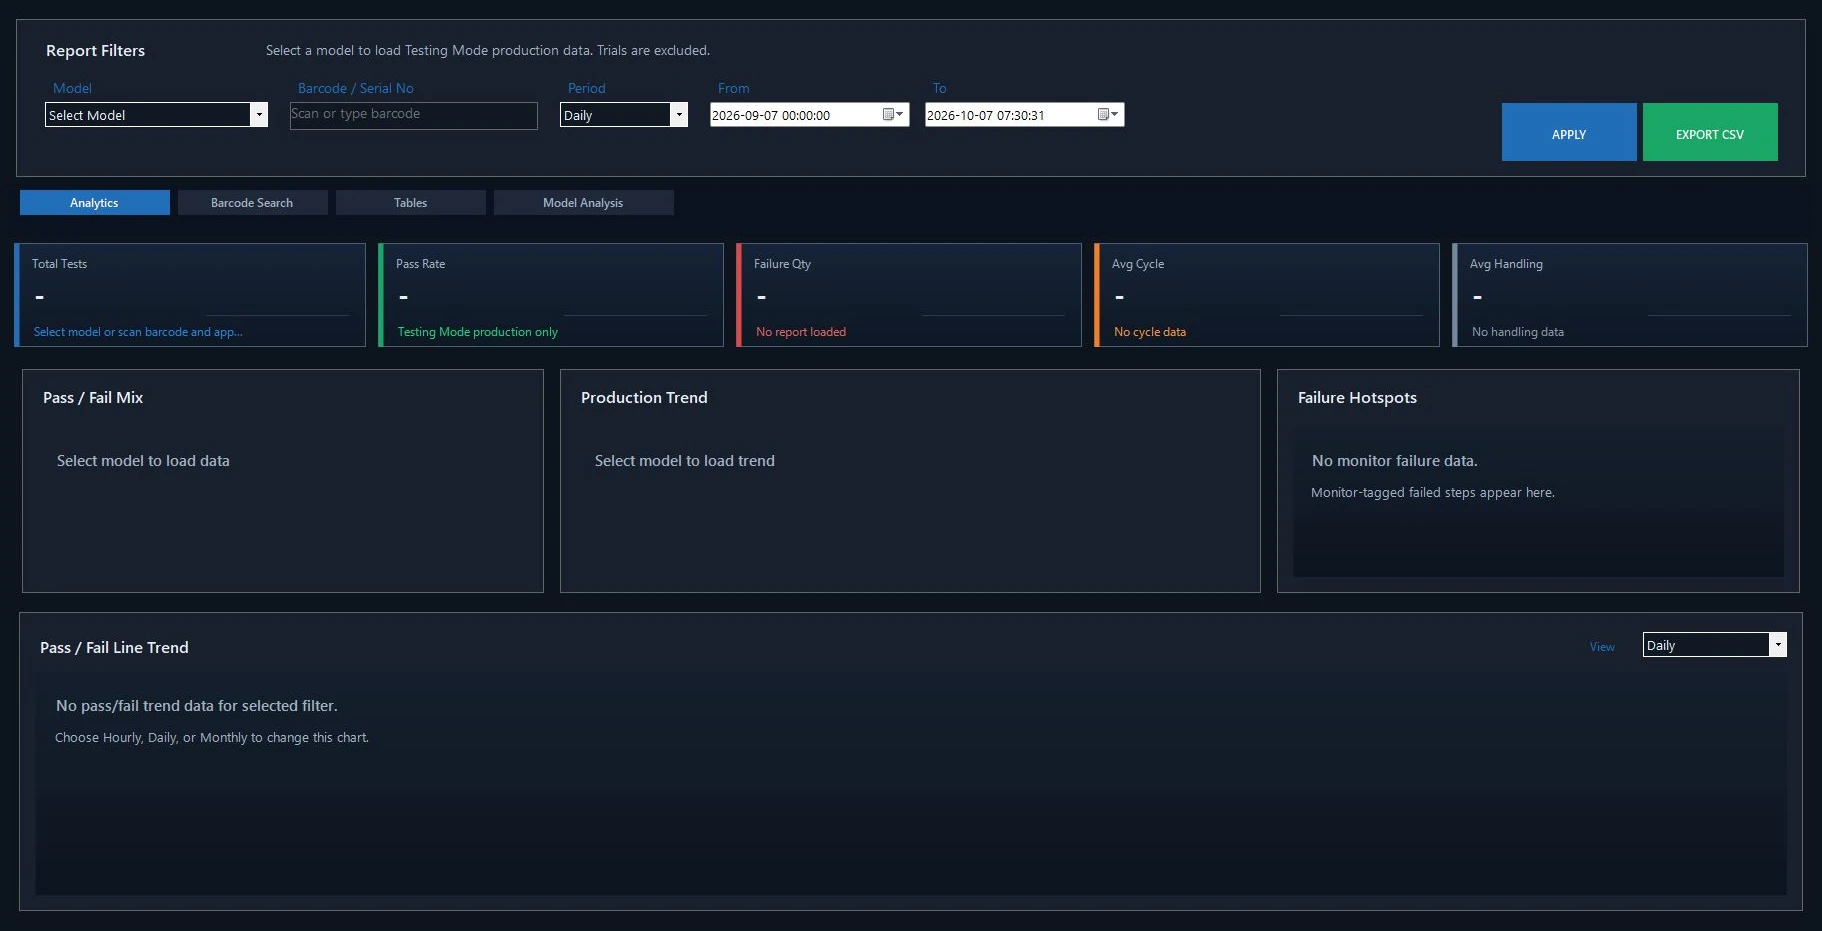Select the Failure Qty card
Image resolution: width=1822 pixels, height=931 pixels.
(909, 295)
